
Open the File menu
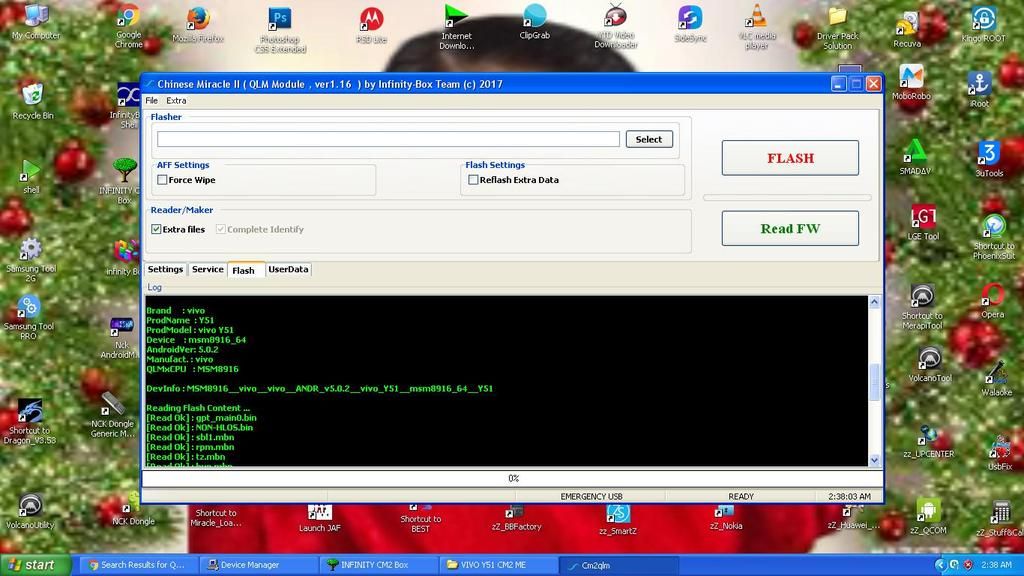click(152, 101)
